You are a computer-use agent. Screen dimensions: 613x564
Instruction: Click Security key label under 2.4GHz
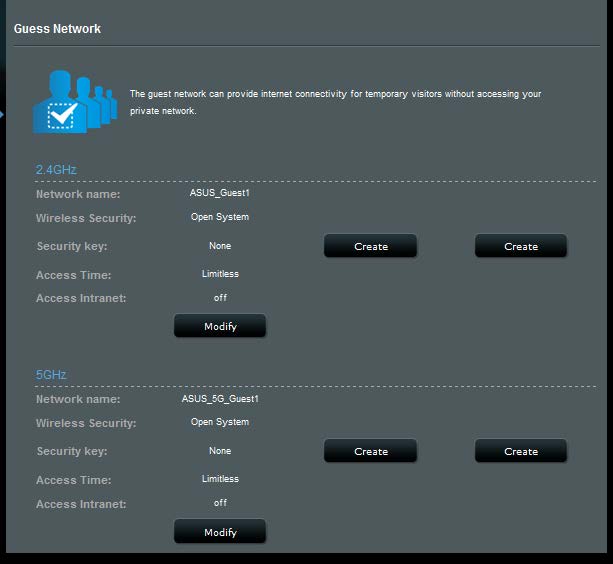click(72, 246)
